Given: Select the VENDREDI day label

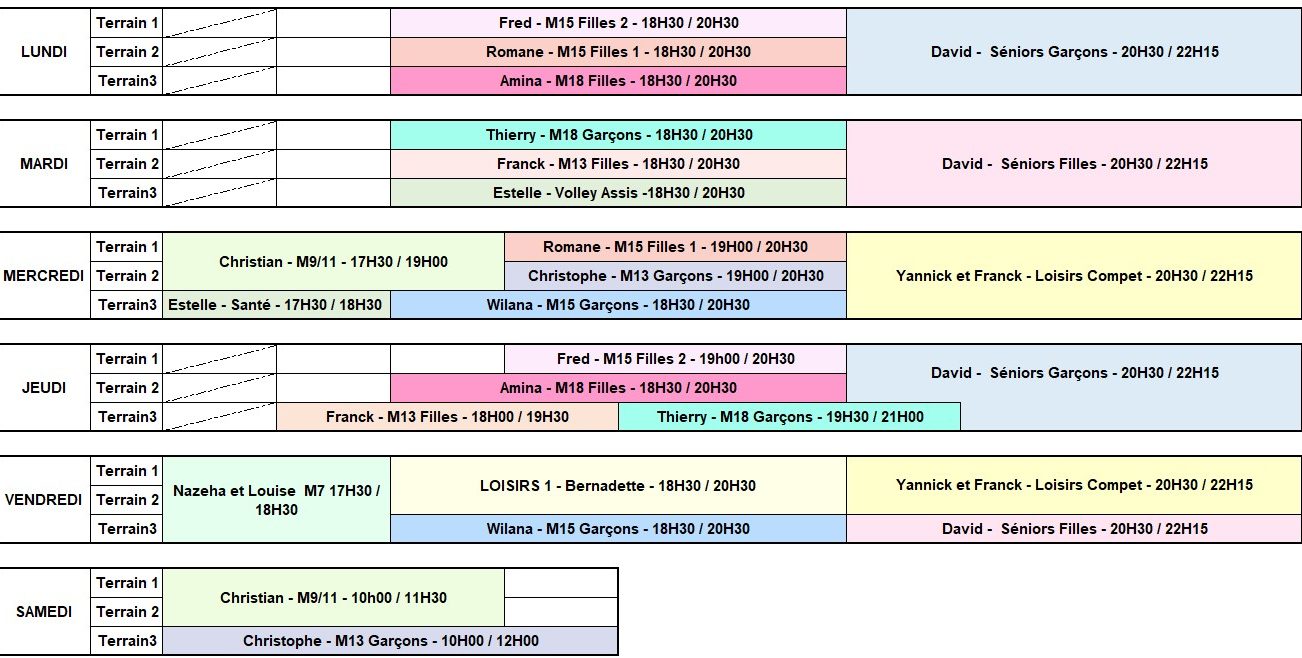Looking at the screenshot, I should click(x=45, y=500).
